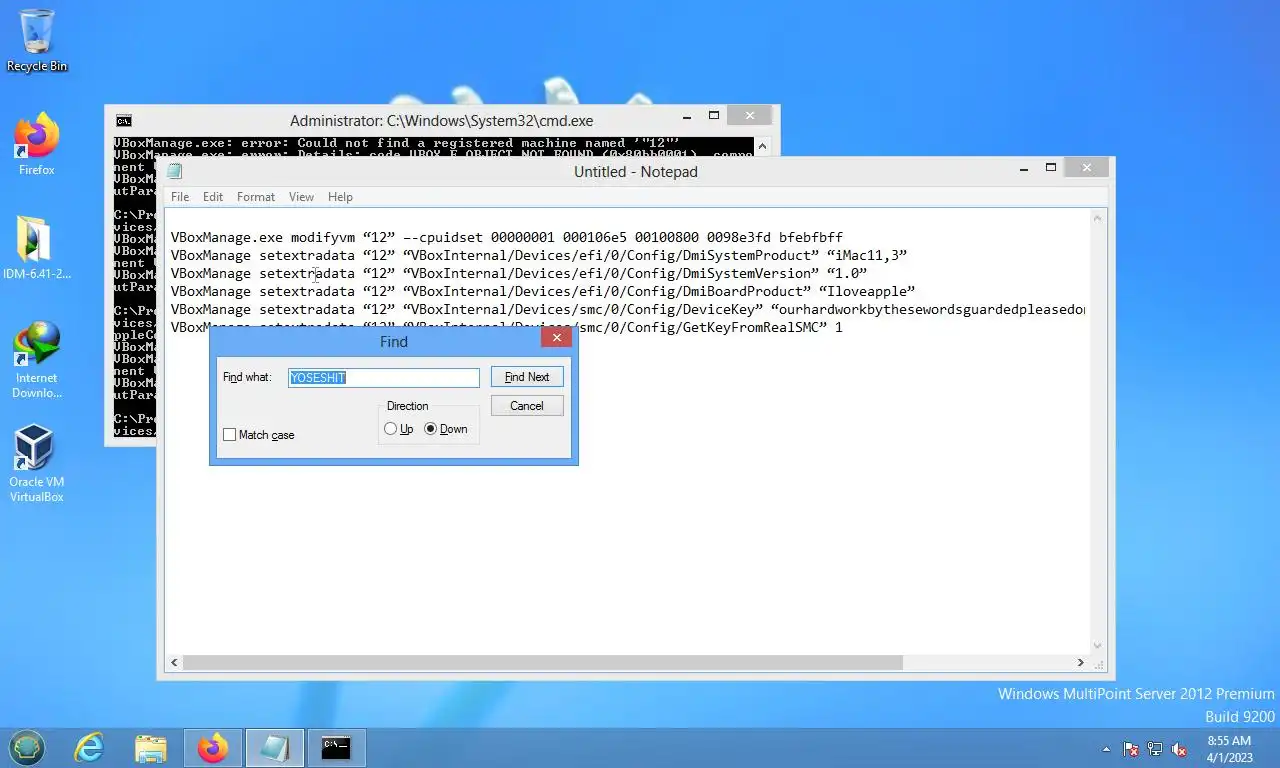Viewport: 1280px width, 768px height.
Task: Click the Find what text field
Action: pos(384,377)
